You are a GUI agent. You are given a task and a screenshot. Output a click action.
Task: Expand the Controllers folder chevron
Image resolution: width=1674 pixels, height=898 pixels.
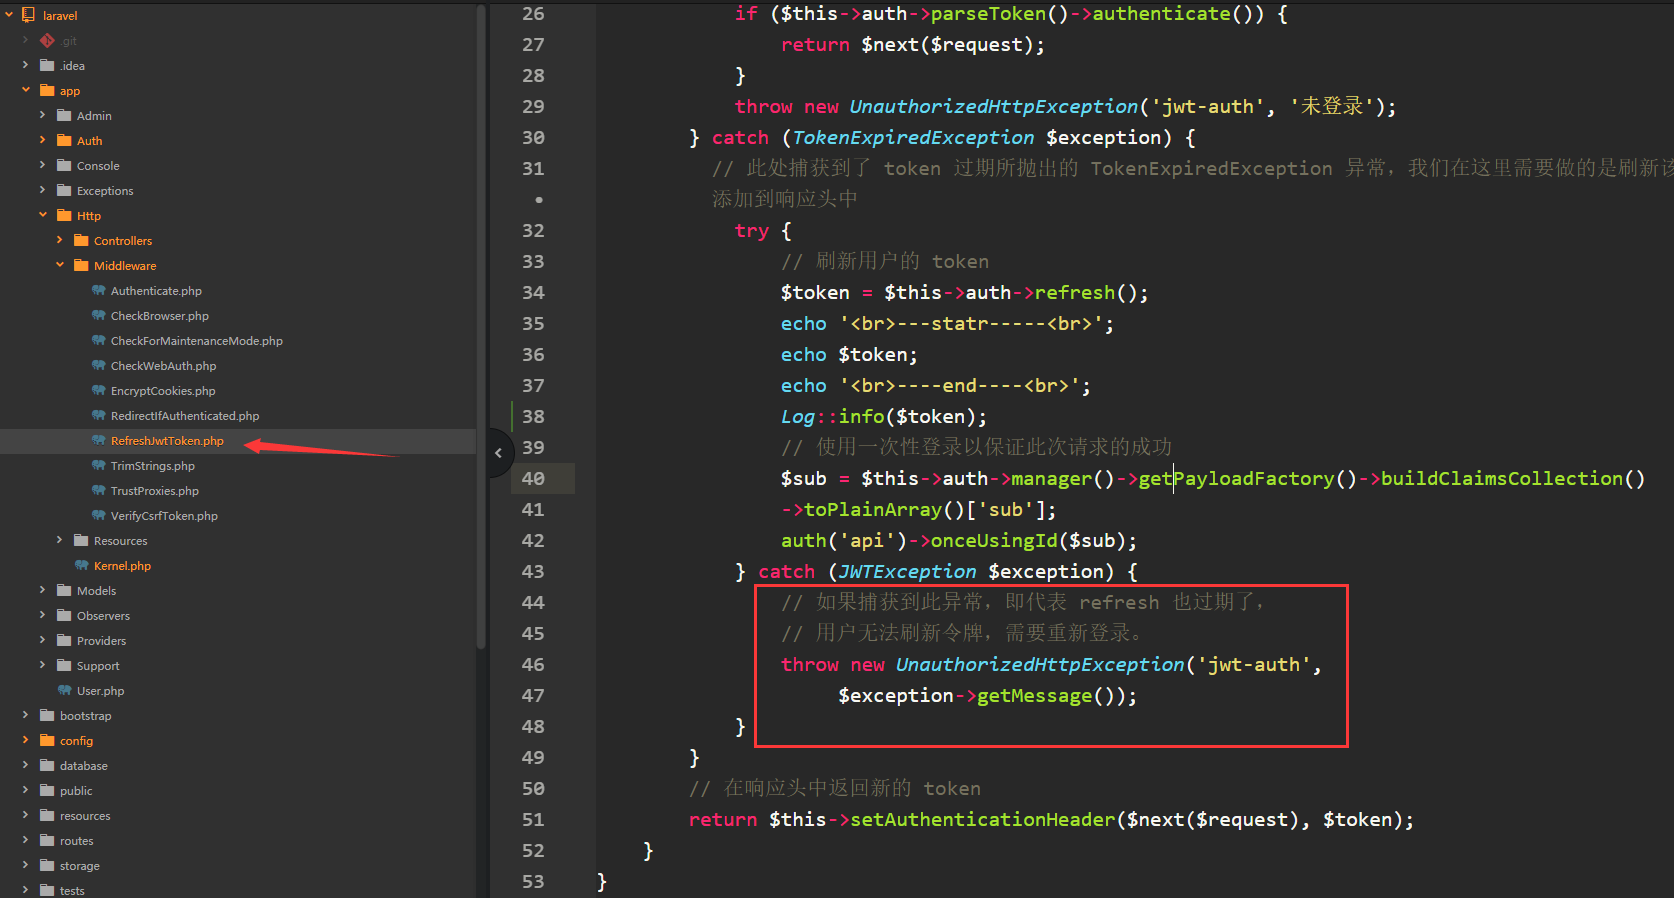[60, 240]
